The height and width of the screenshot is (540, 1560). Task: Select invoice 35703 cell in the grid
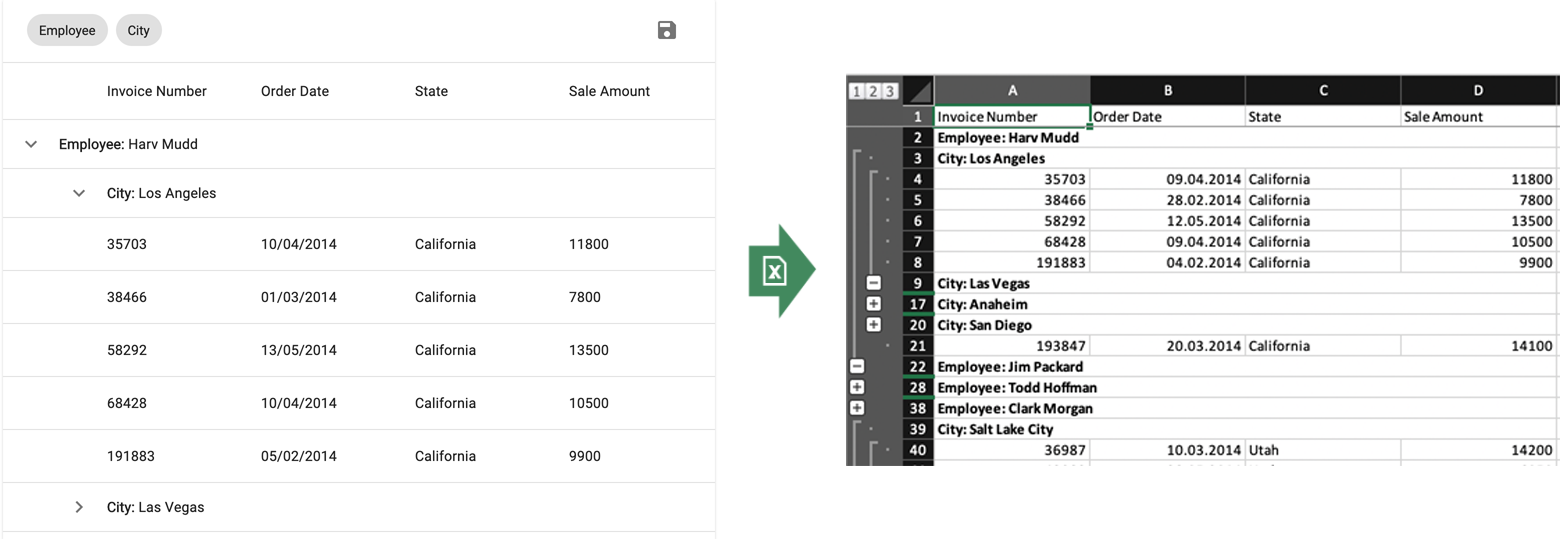(x=127, y=244)
